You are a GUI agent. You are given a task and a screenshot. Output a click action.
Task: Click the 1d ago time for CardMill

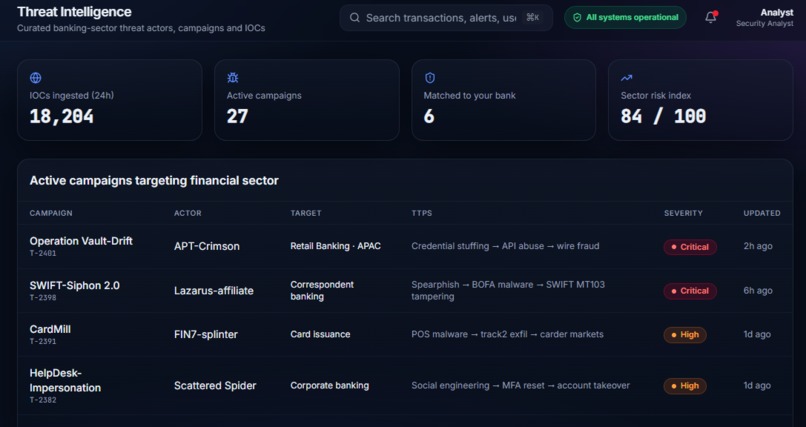pos(757,334)
